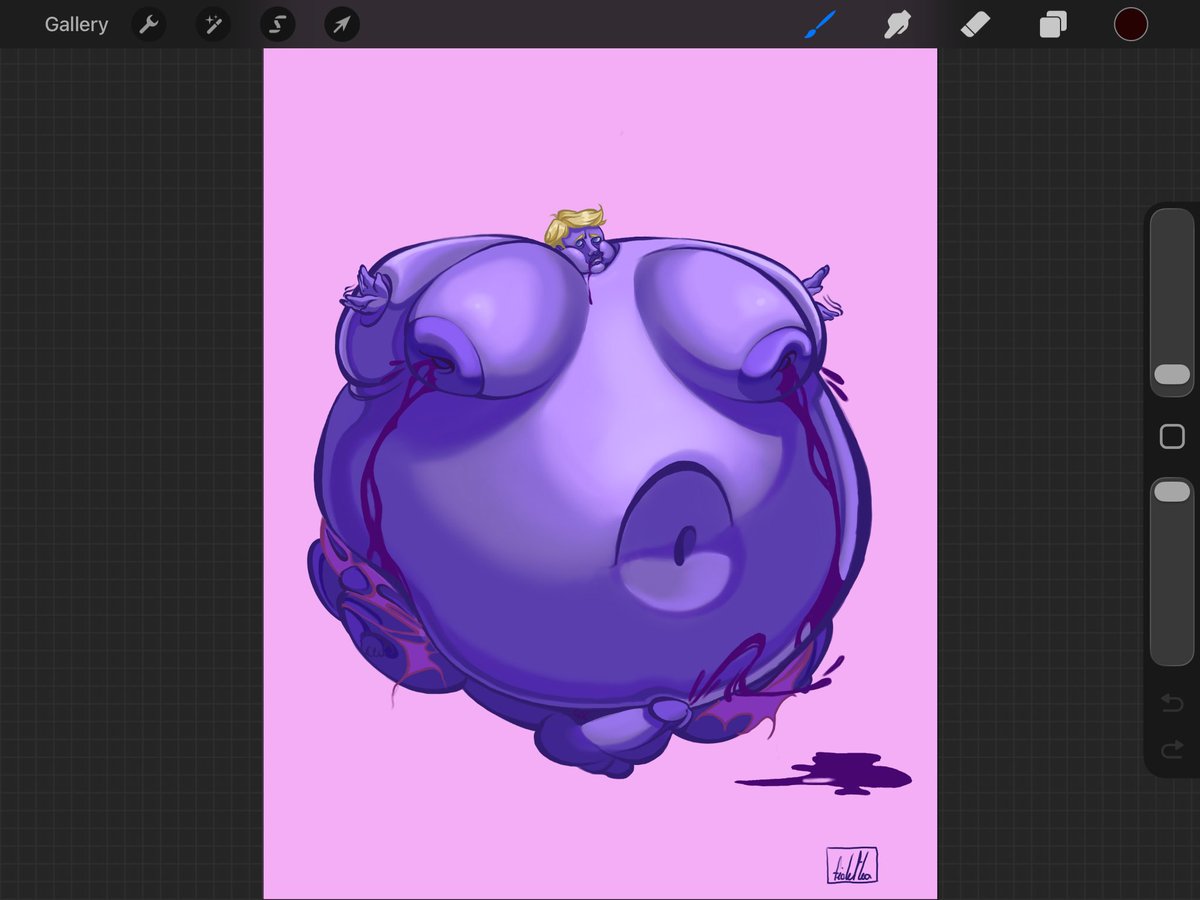Viewport: 1200px width, 900px height.
Task: Select the Brush tool
Action: coord(820,24)
